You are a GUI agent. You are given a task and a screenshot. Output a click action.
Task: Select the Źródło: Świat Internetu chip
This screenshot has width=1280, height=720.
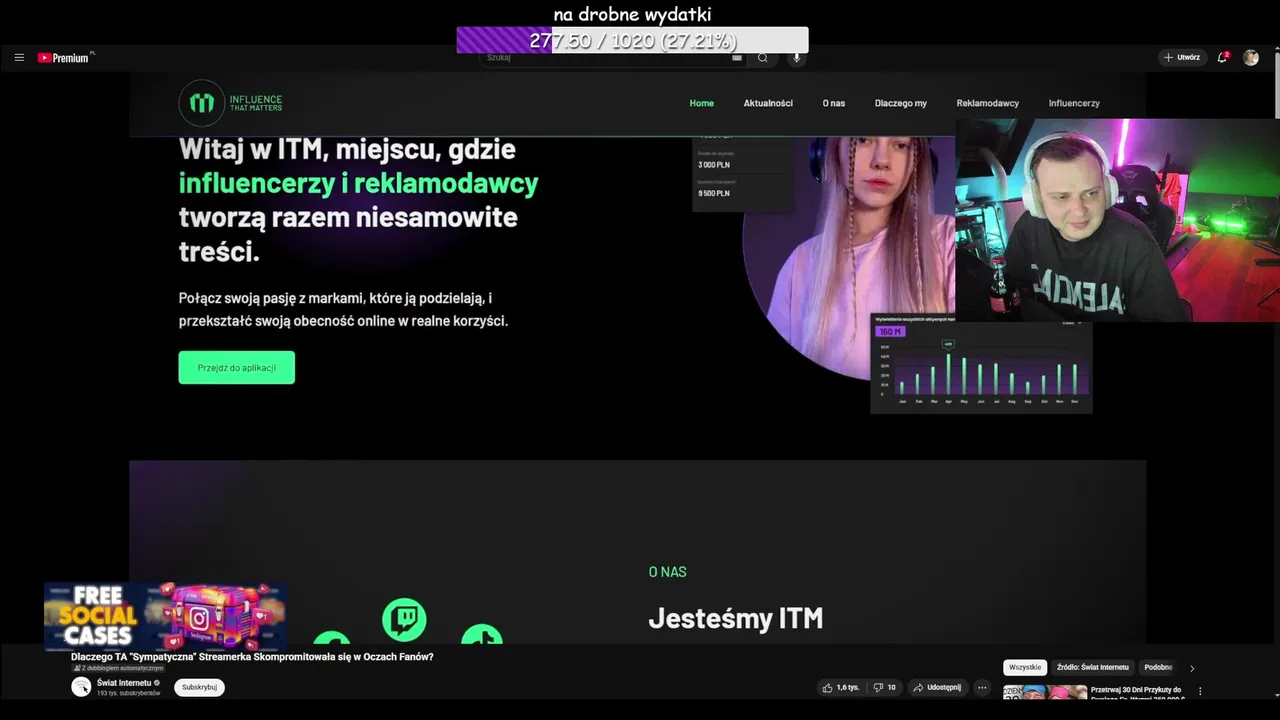pos(1092,667)
